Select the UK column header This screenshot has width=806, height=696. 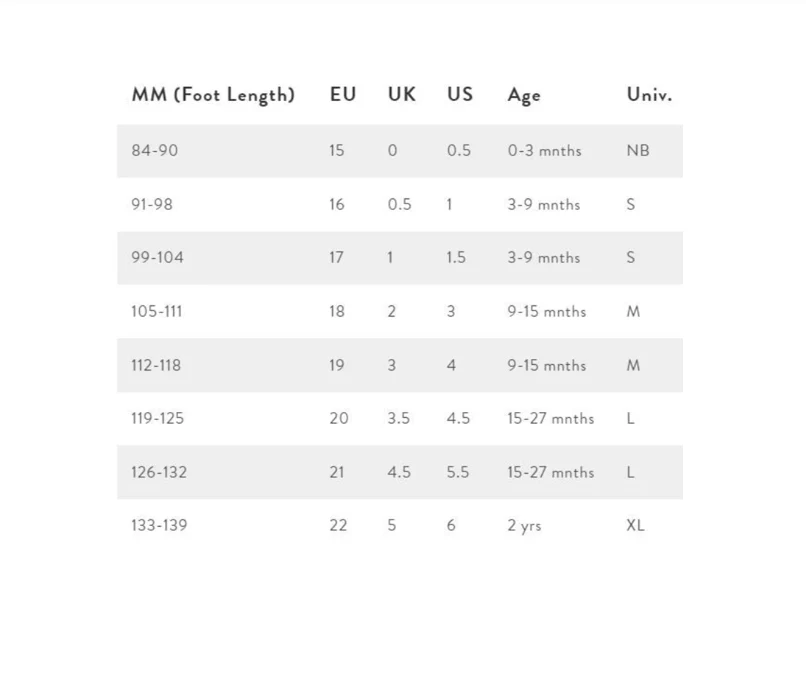402,95
